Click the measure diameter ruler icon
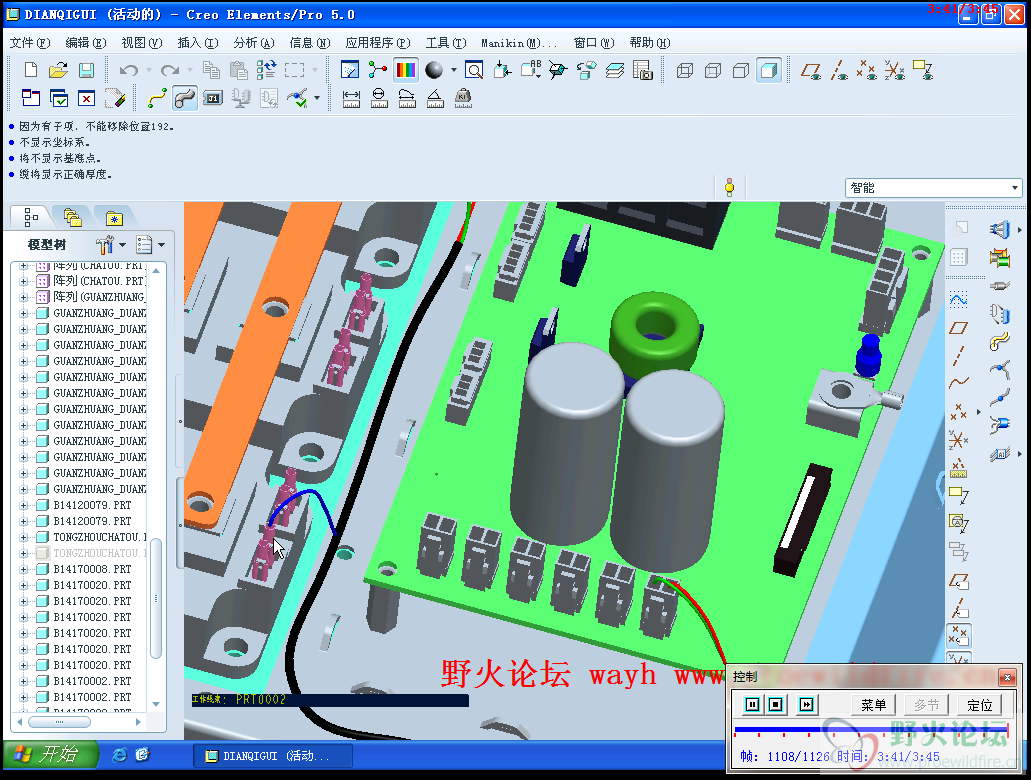This screenshot has height=780, width=1031. tap(379, 98)
